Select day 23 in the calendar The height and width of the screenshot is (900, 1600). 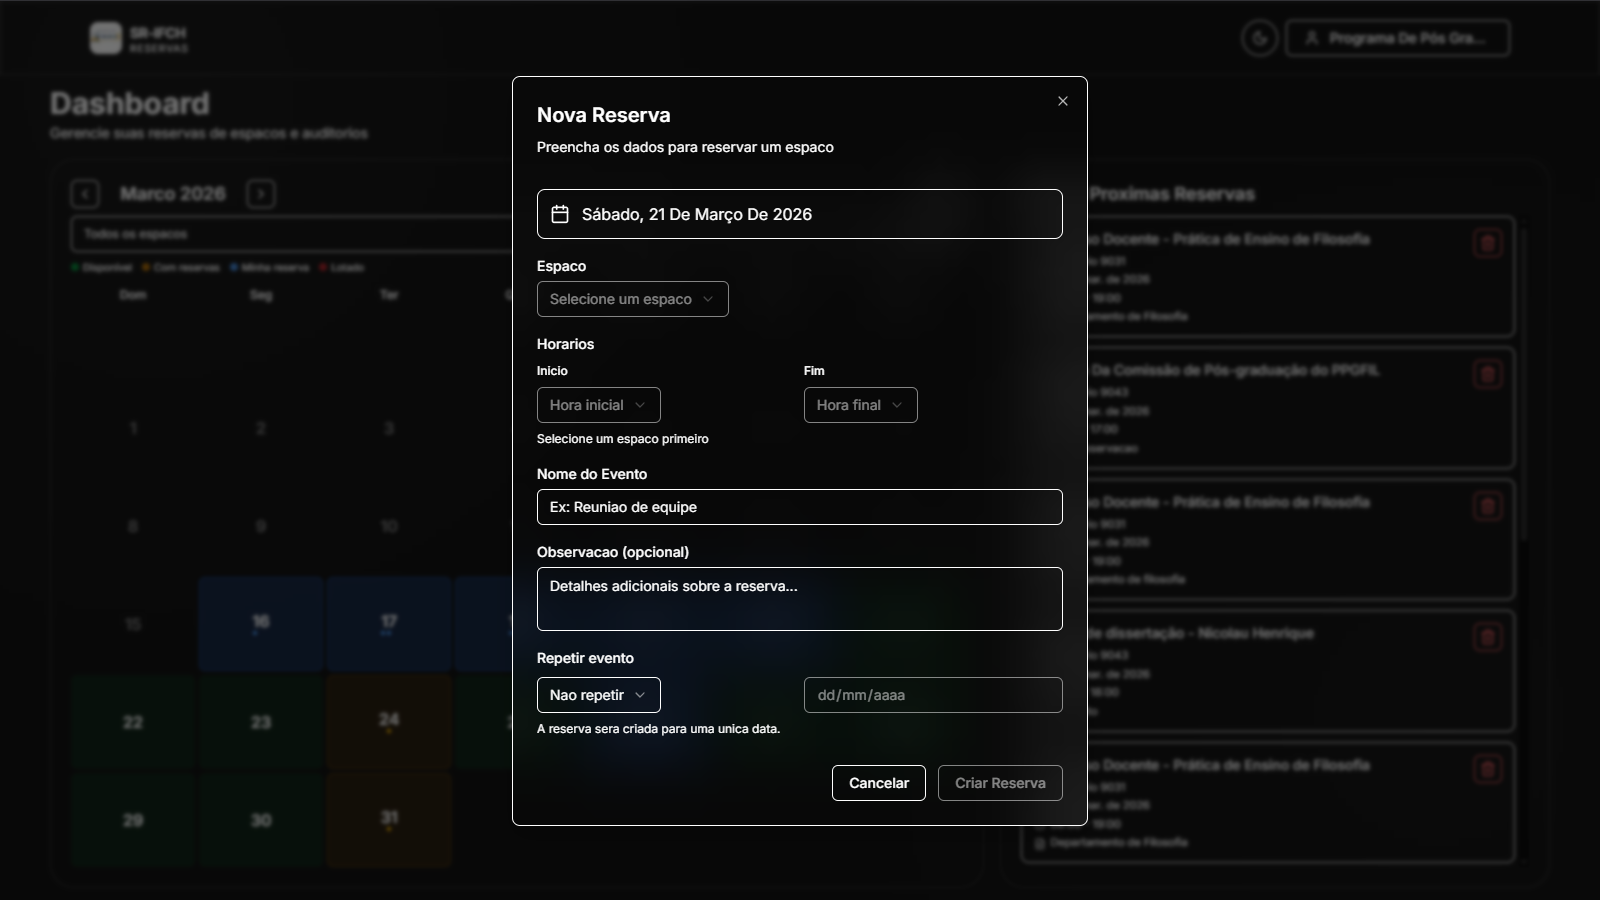pyautogui.click(x=261, y=722)
